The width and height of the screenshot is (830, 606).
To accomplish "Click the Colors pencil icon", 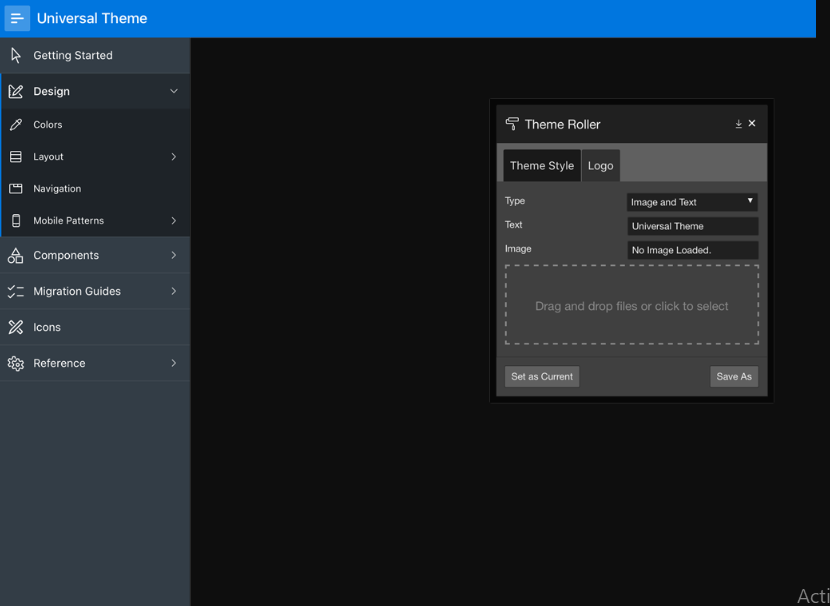I will [x=15, y=125].
